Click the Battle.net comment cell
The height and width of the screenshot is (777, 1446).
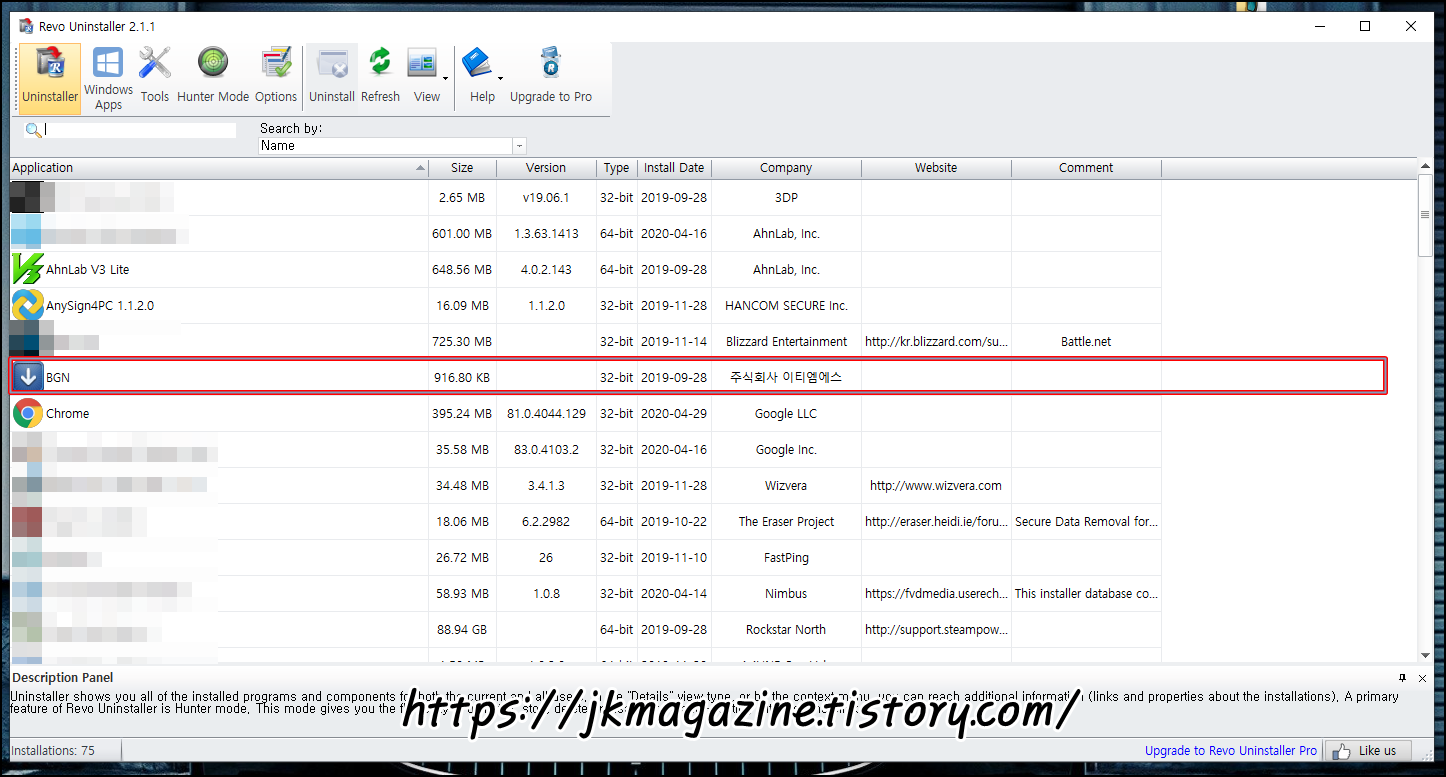pos(1086,341)
